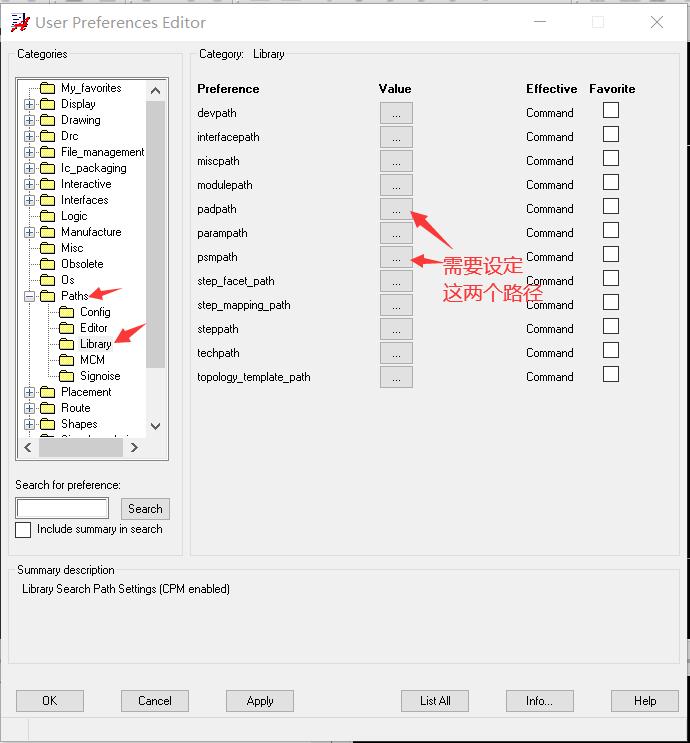Tick Favorite checkbox for interfacepath
The width and height of the screenshot is (690, 743).
coord(611,135)
